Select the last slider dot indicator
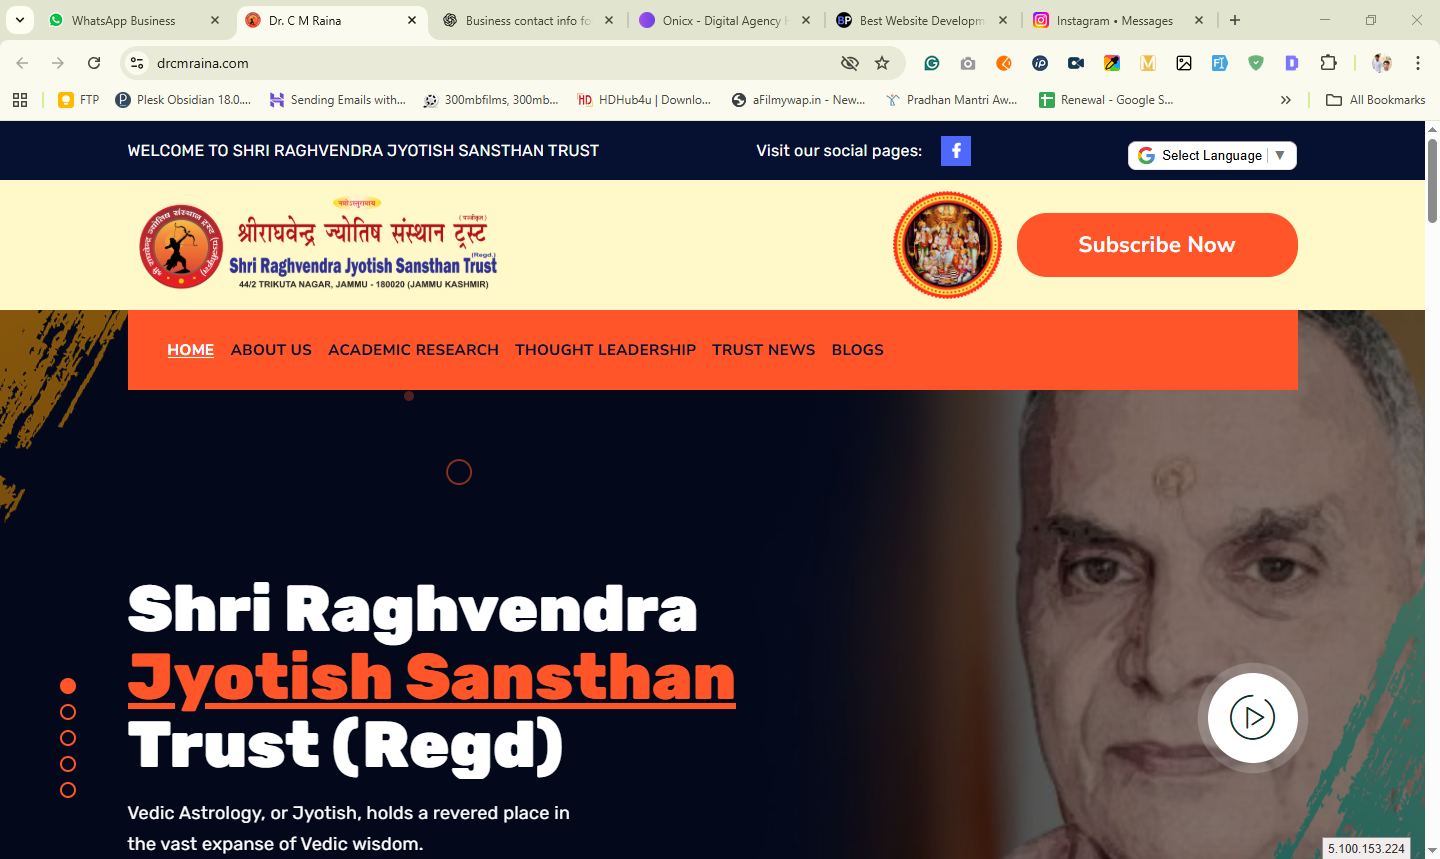 (68, 790)
